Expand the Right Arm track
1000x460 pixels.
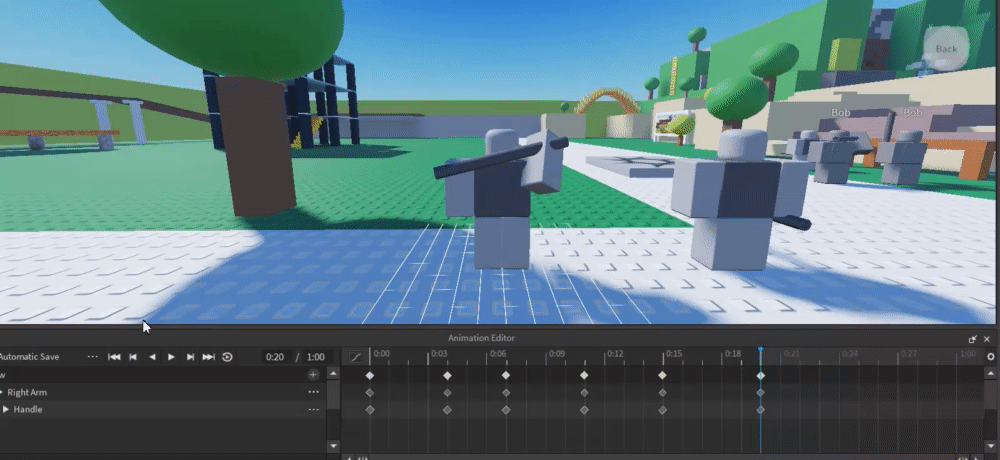(1, 392)
